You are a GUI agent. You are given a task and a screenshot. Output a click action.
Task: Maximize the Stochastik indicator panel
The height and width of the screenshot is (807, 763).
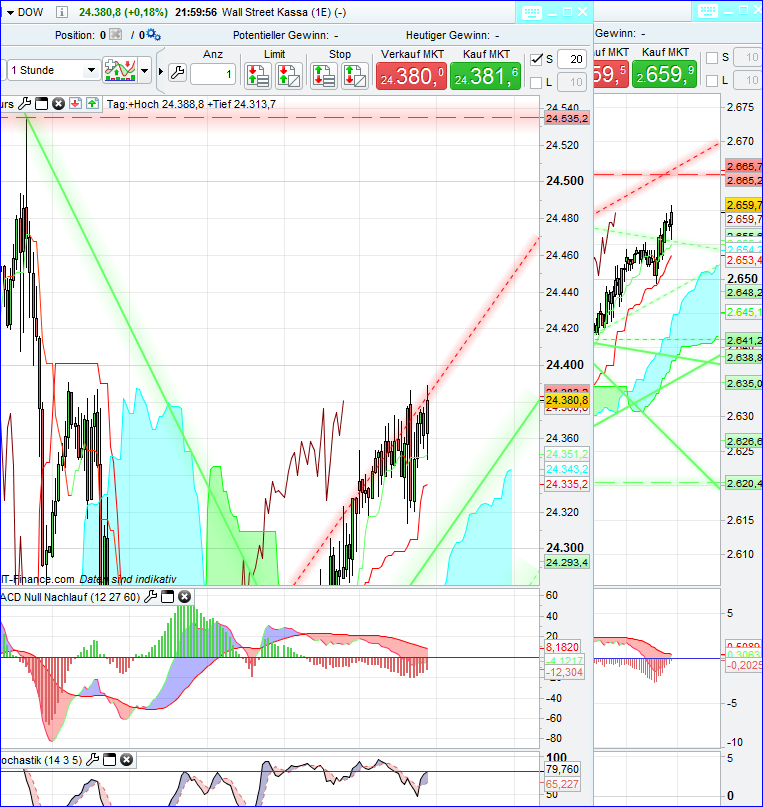(x=110, y=760)
